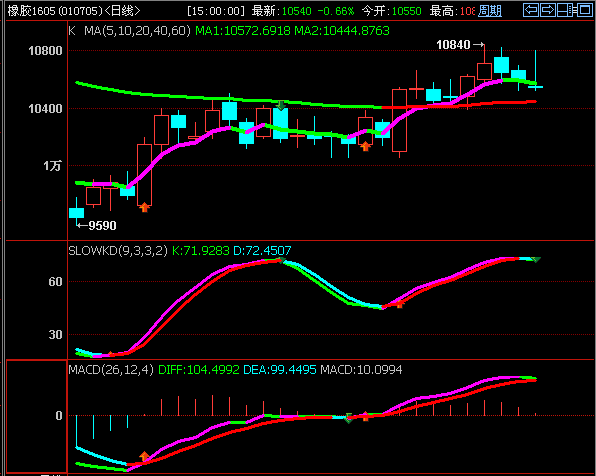Click the right arrow navigation icon
The height and width of the screenshot is (476, 596).
click(x=547, y=10)
